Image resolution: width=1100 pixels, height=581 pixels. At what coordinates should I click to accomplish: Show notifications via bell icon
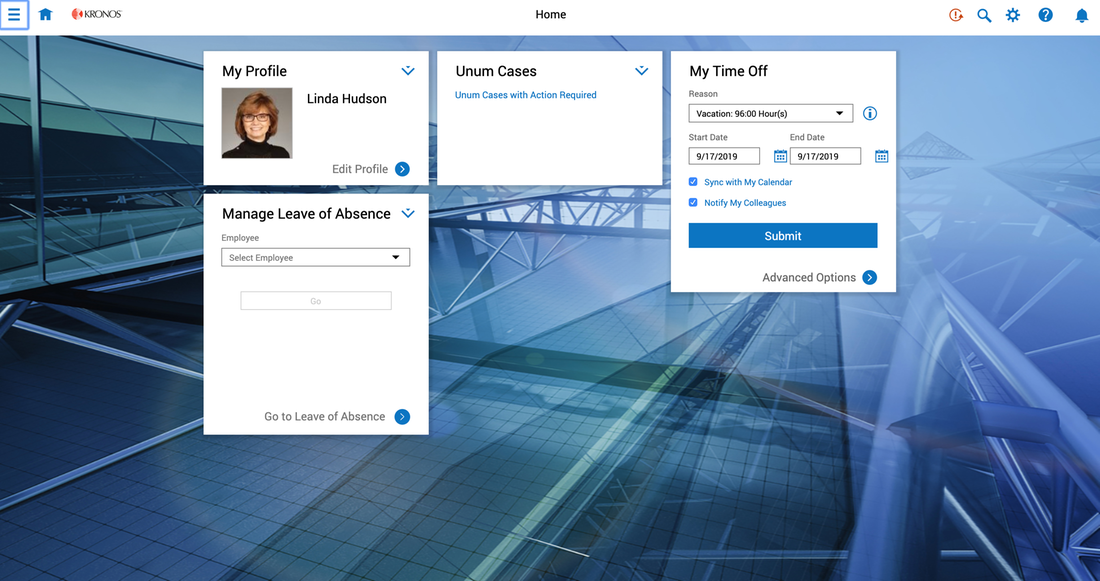tap(1081, 15)
